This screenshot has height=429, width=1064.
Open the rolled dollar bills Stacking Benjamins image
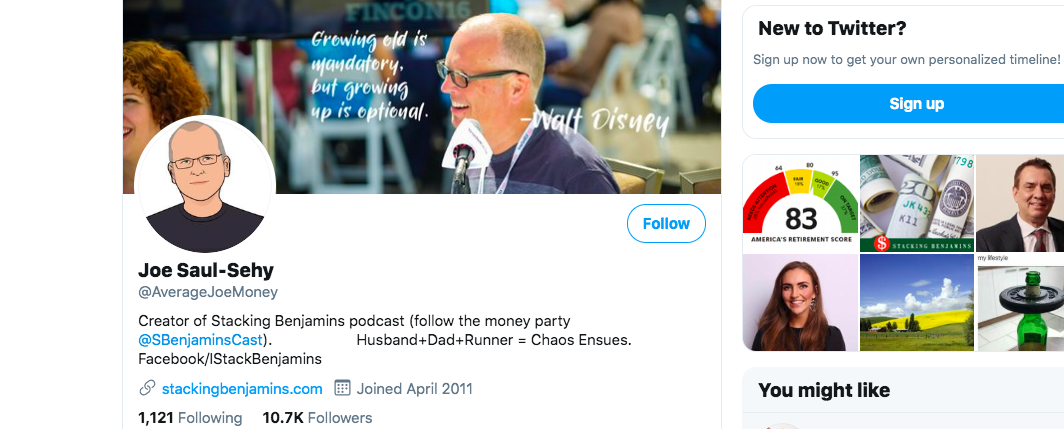pos(917,204)
